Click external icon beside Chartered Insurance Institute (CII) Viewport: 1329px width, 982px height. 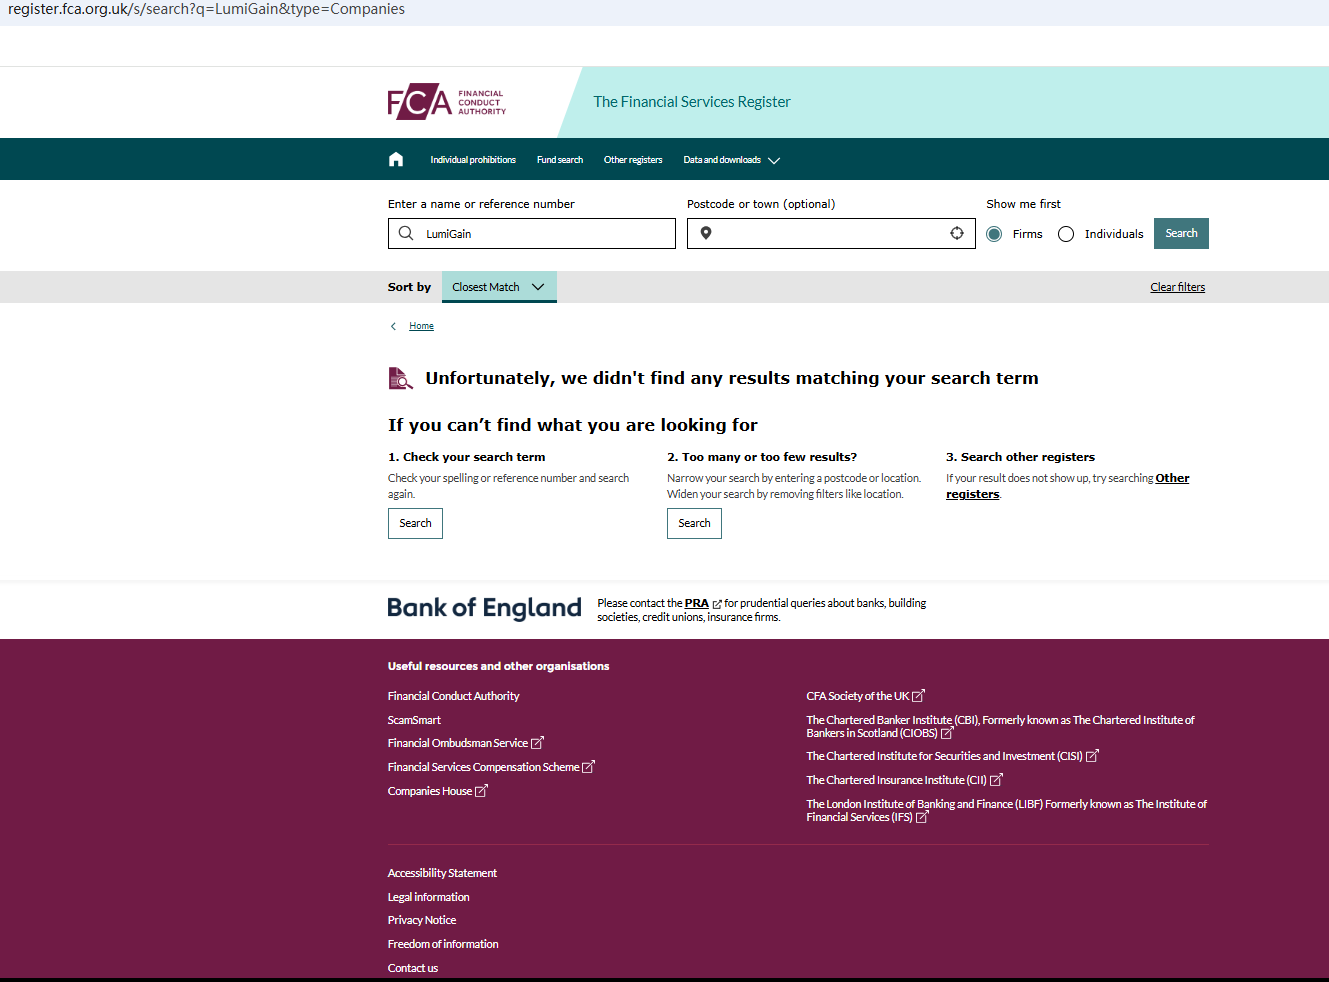coord(996,780)
